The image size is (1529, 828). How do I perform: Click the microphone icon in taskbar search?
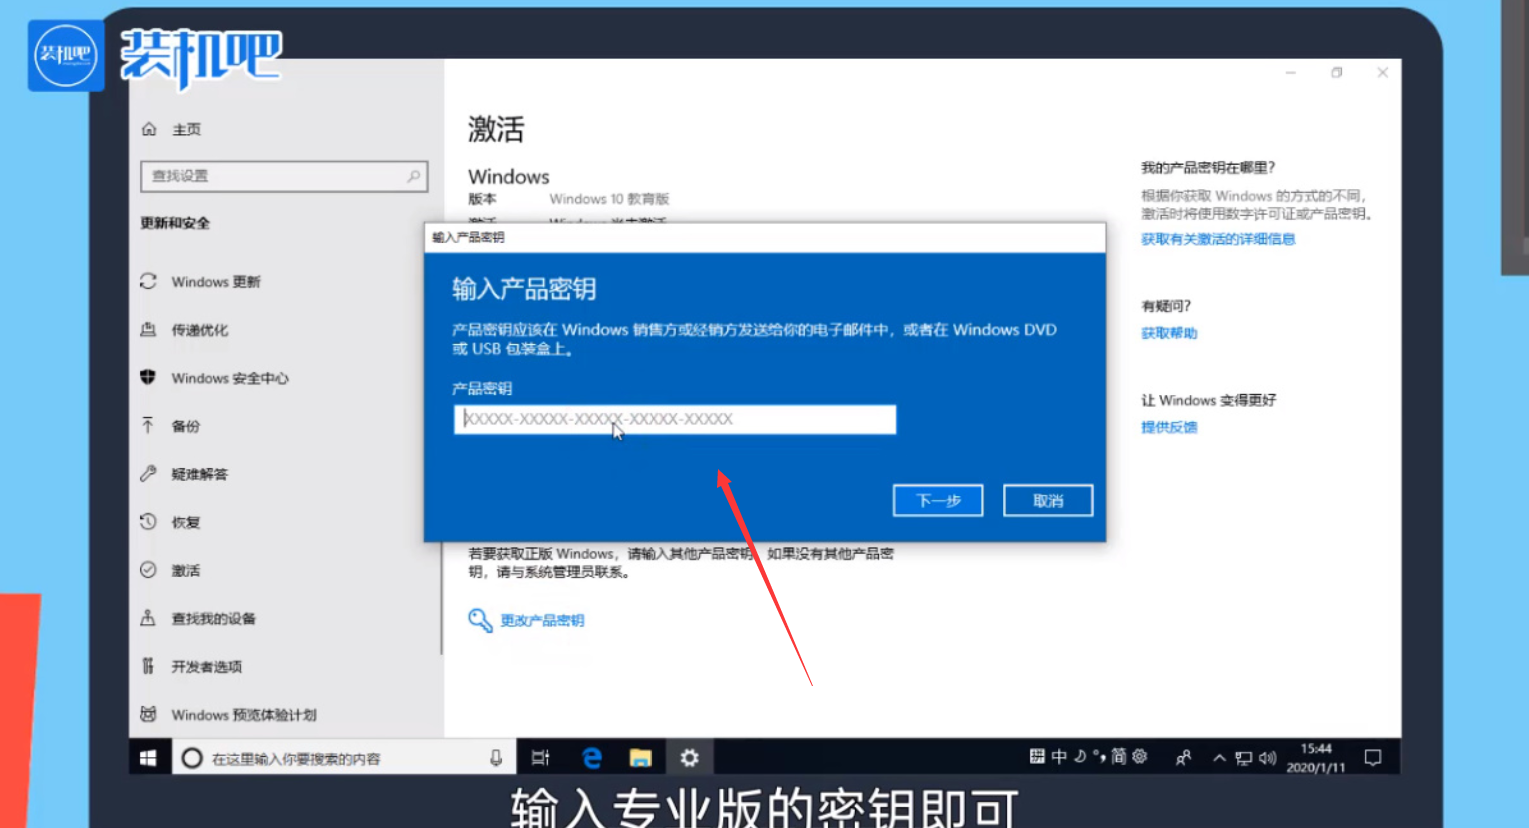tap(496, 758)
